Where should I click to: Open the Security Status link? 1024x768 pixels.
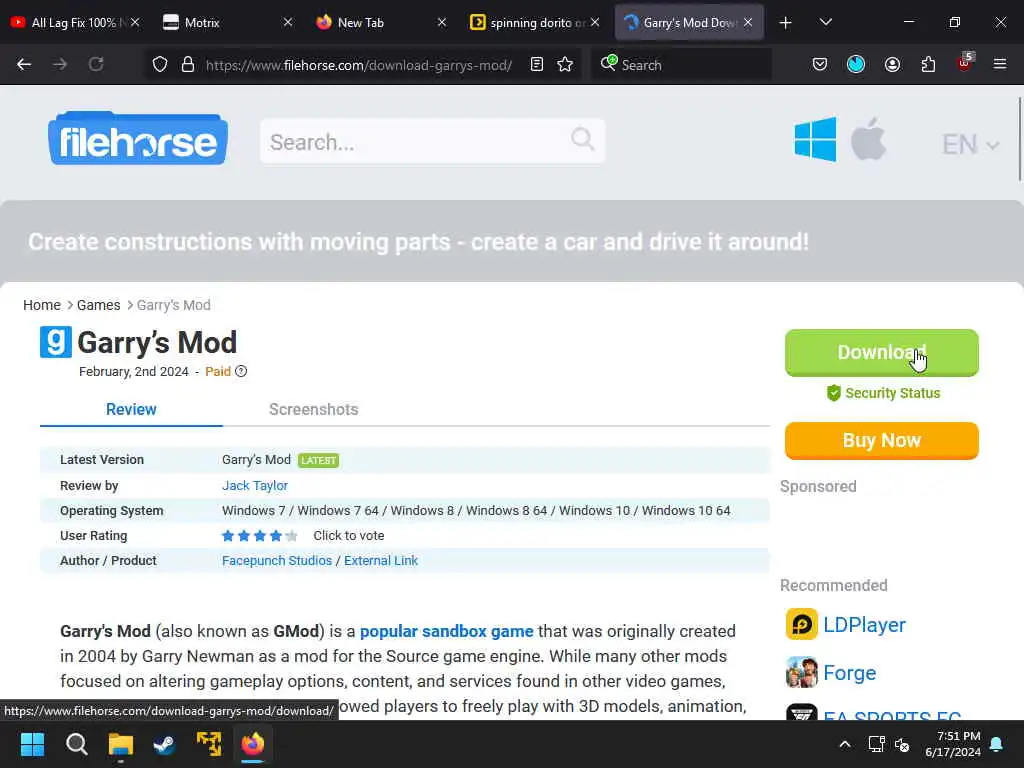coord(883,393)
